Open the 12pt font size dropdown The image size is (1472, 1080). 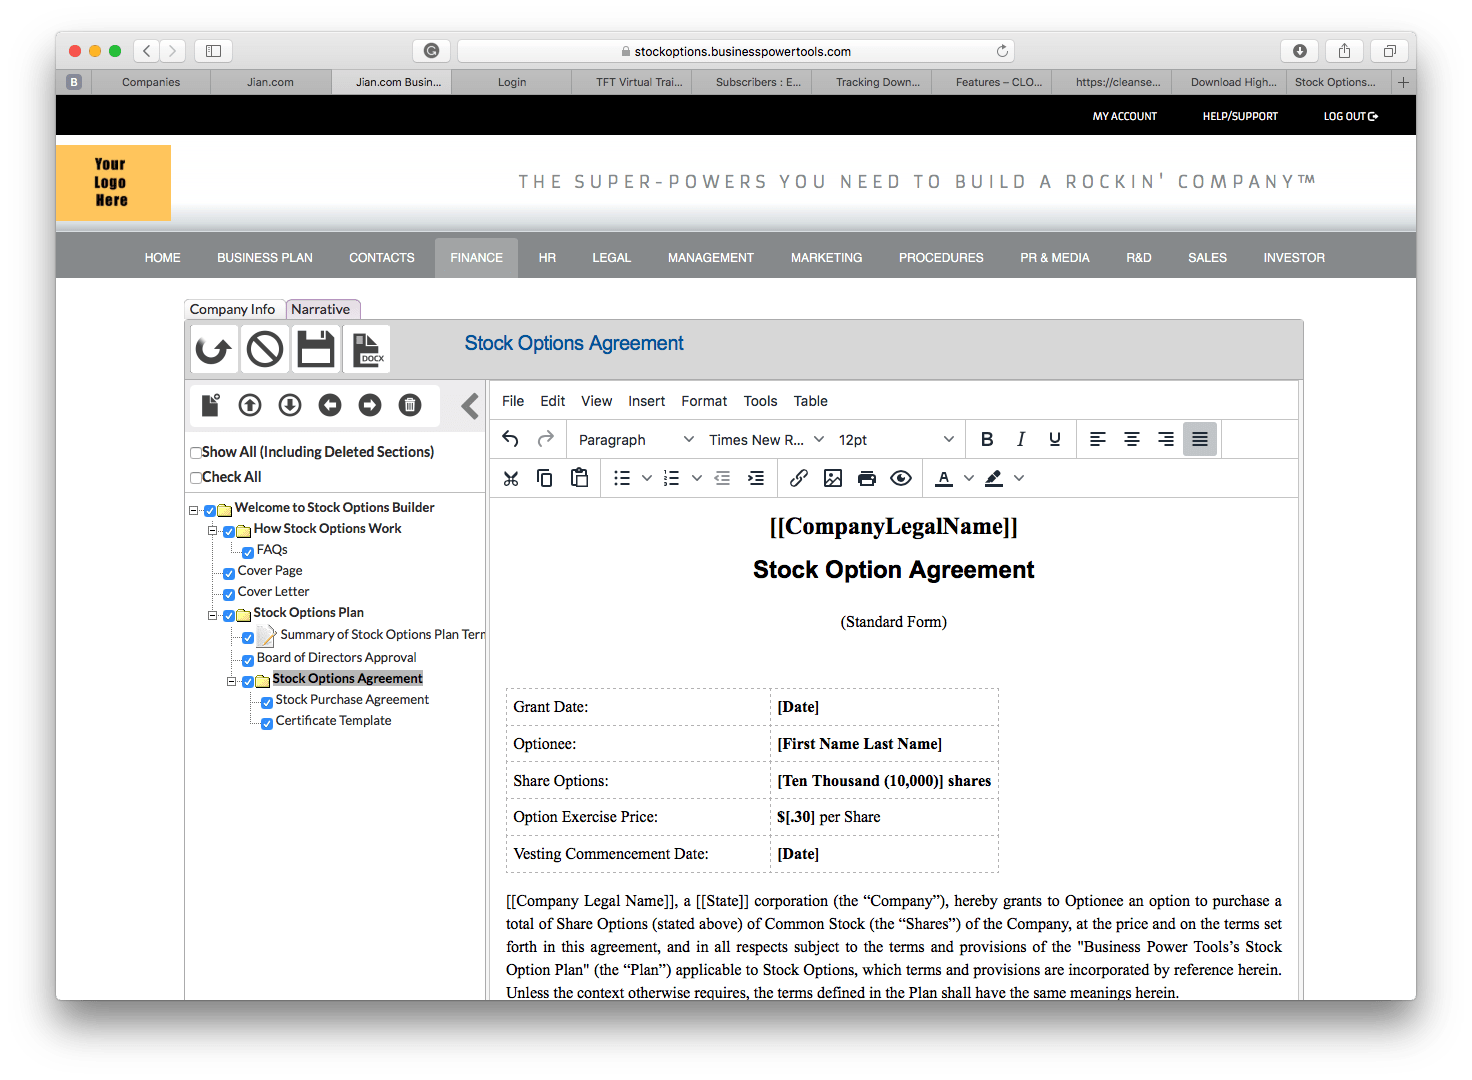click(896, 439)
